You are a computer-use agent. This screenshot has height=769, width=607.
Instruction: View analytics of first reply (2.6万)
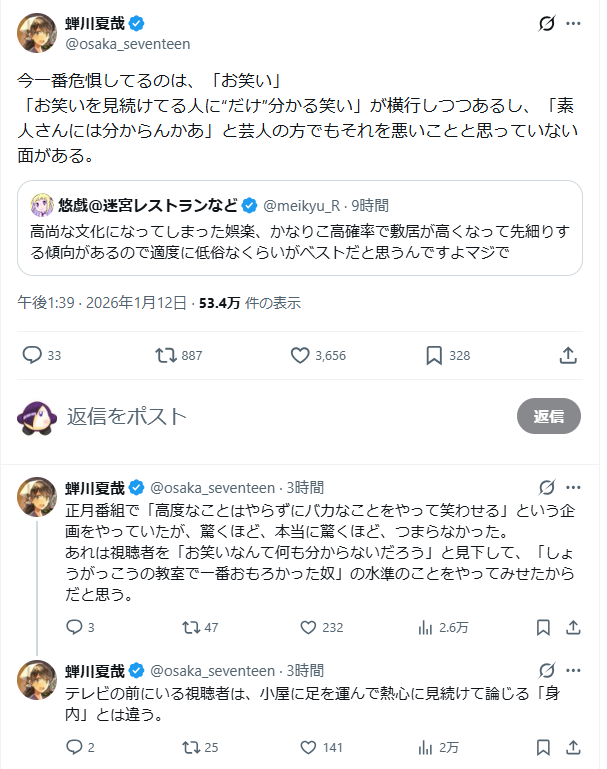425,627
